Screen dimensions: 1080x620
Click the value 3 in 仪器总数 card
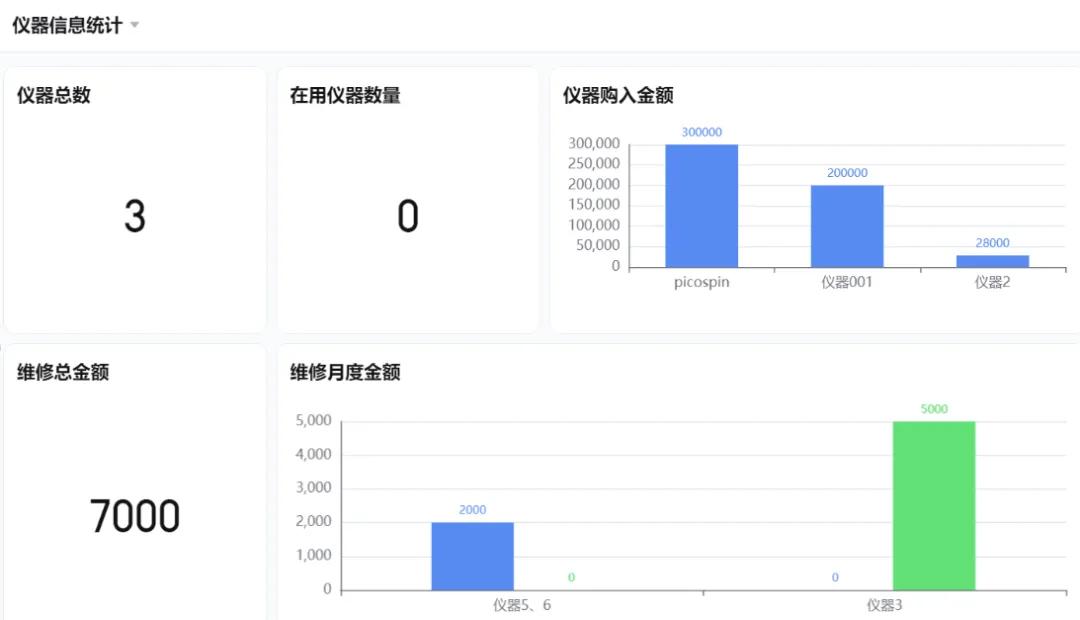(135, 216)
